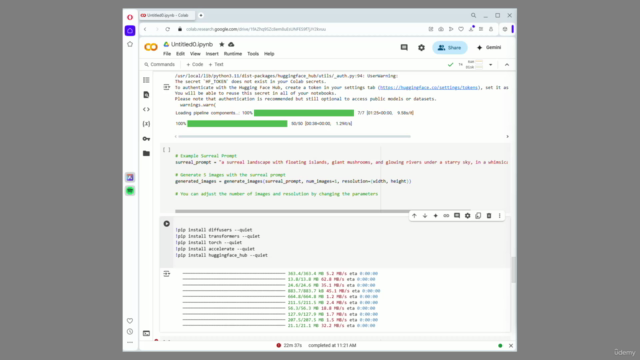The width and height of the screenshot is (640, 360).
Task: Expand the runtime connection dropdown arrow
Action: point(491,64)
